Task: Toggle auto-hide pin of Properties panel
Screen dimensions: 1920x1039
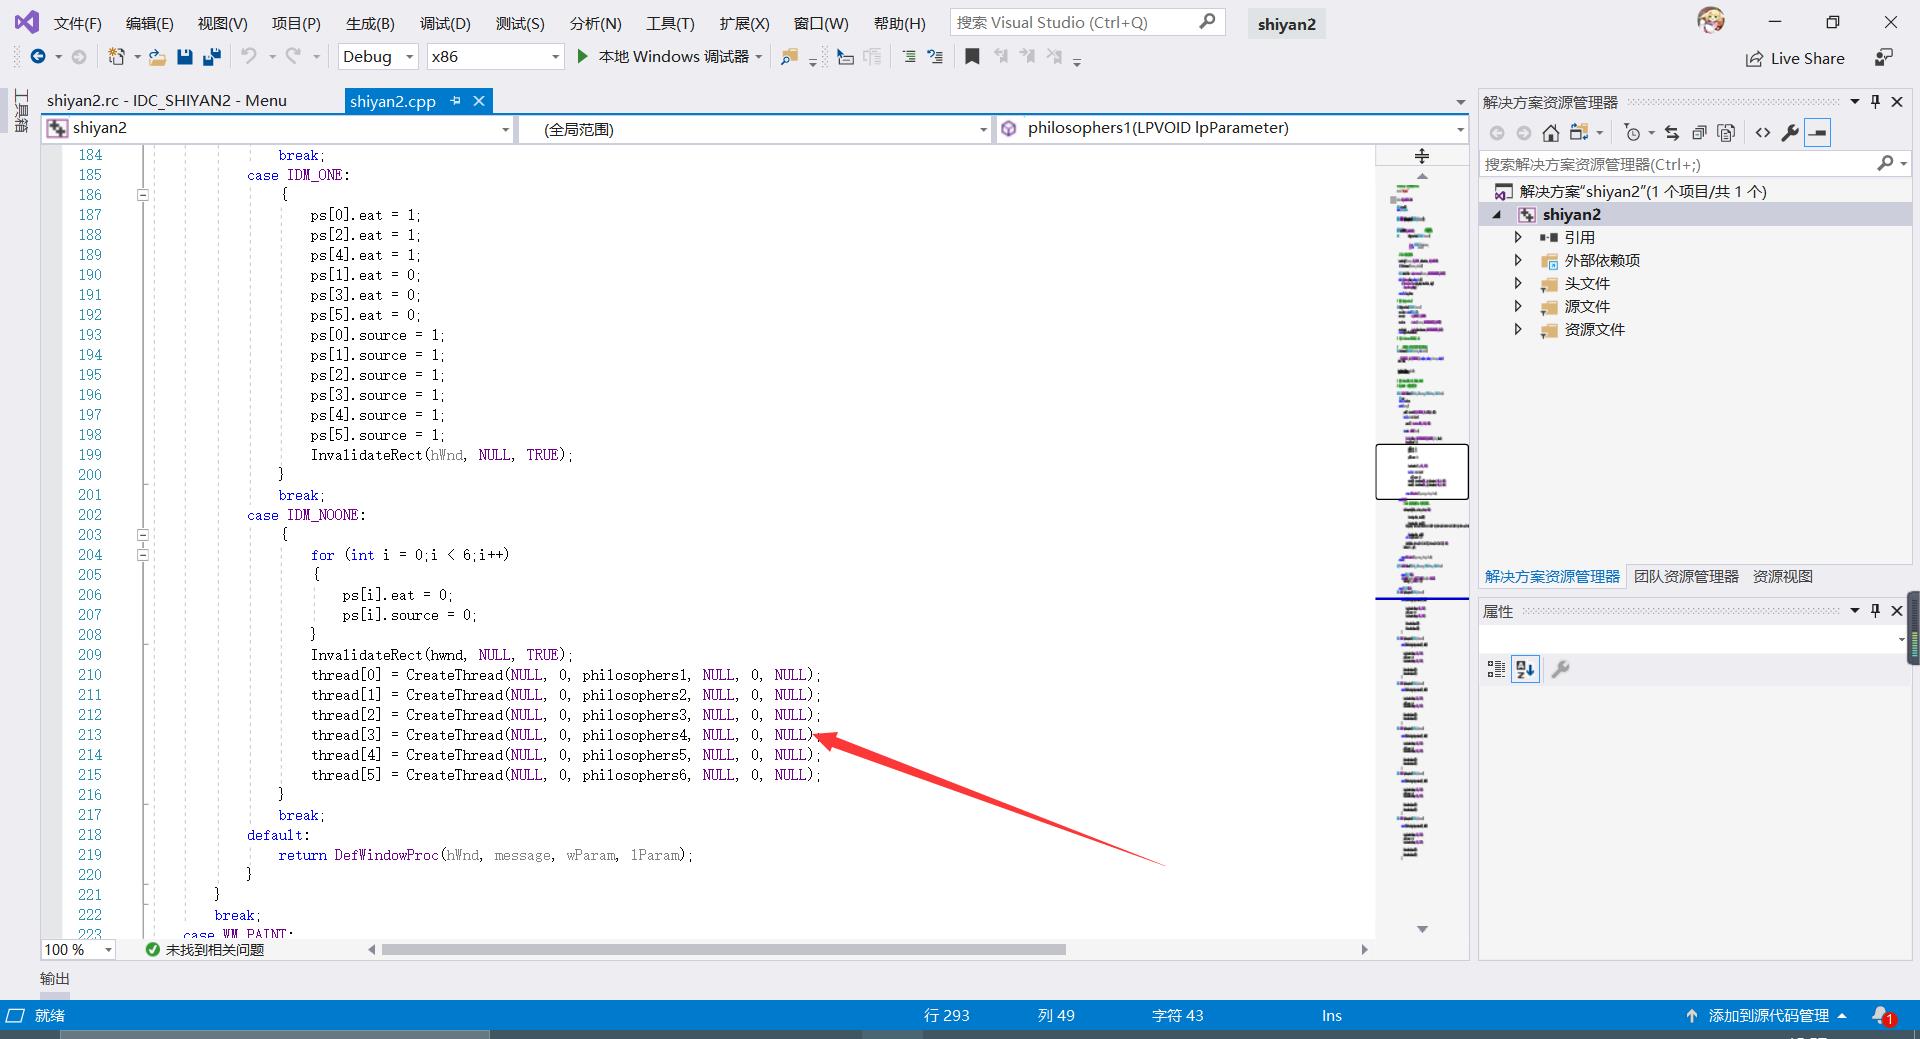Action: coord(1875,611)
